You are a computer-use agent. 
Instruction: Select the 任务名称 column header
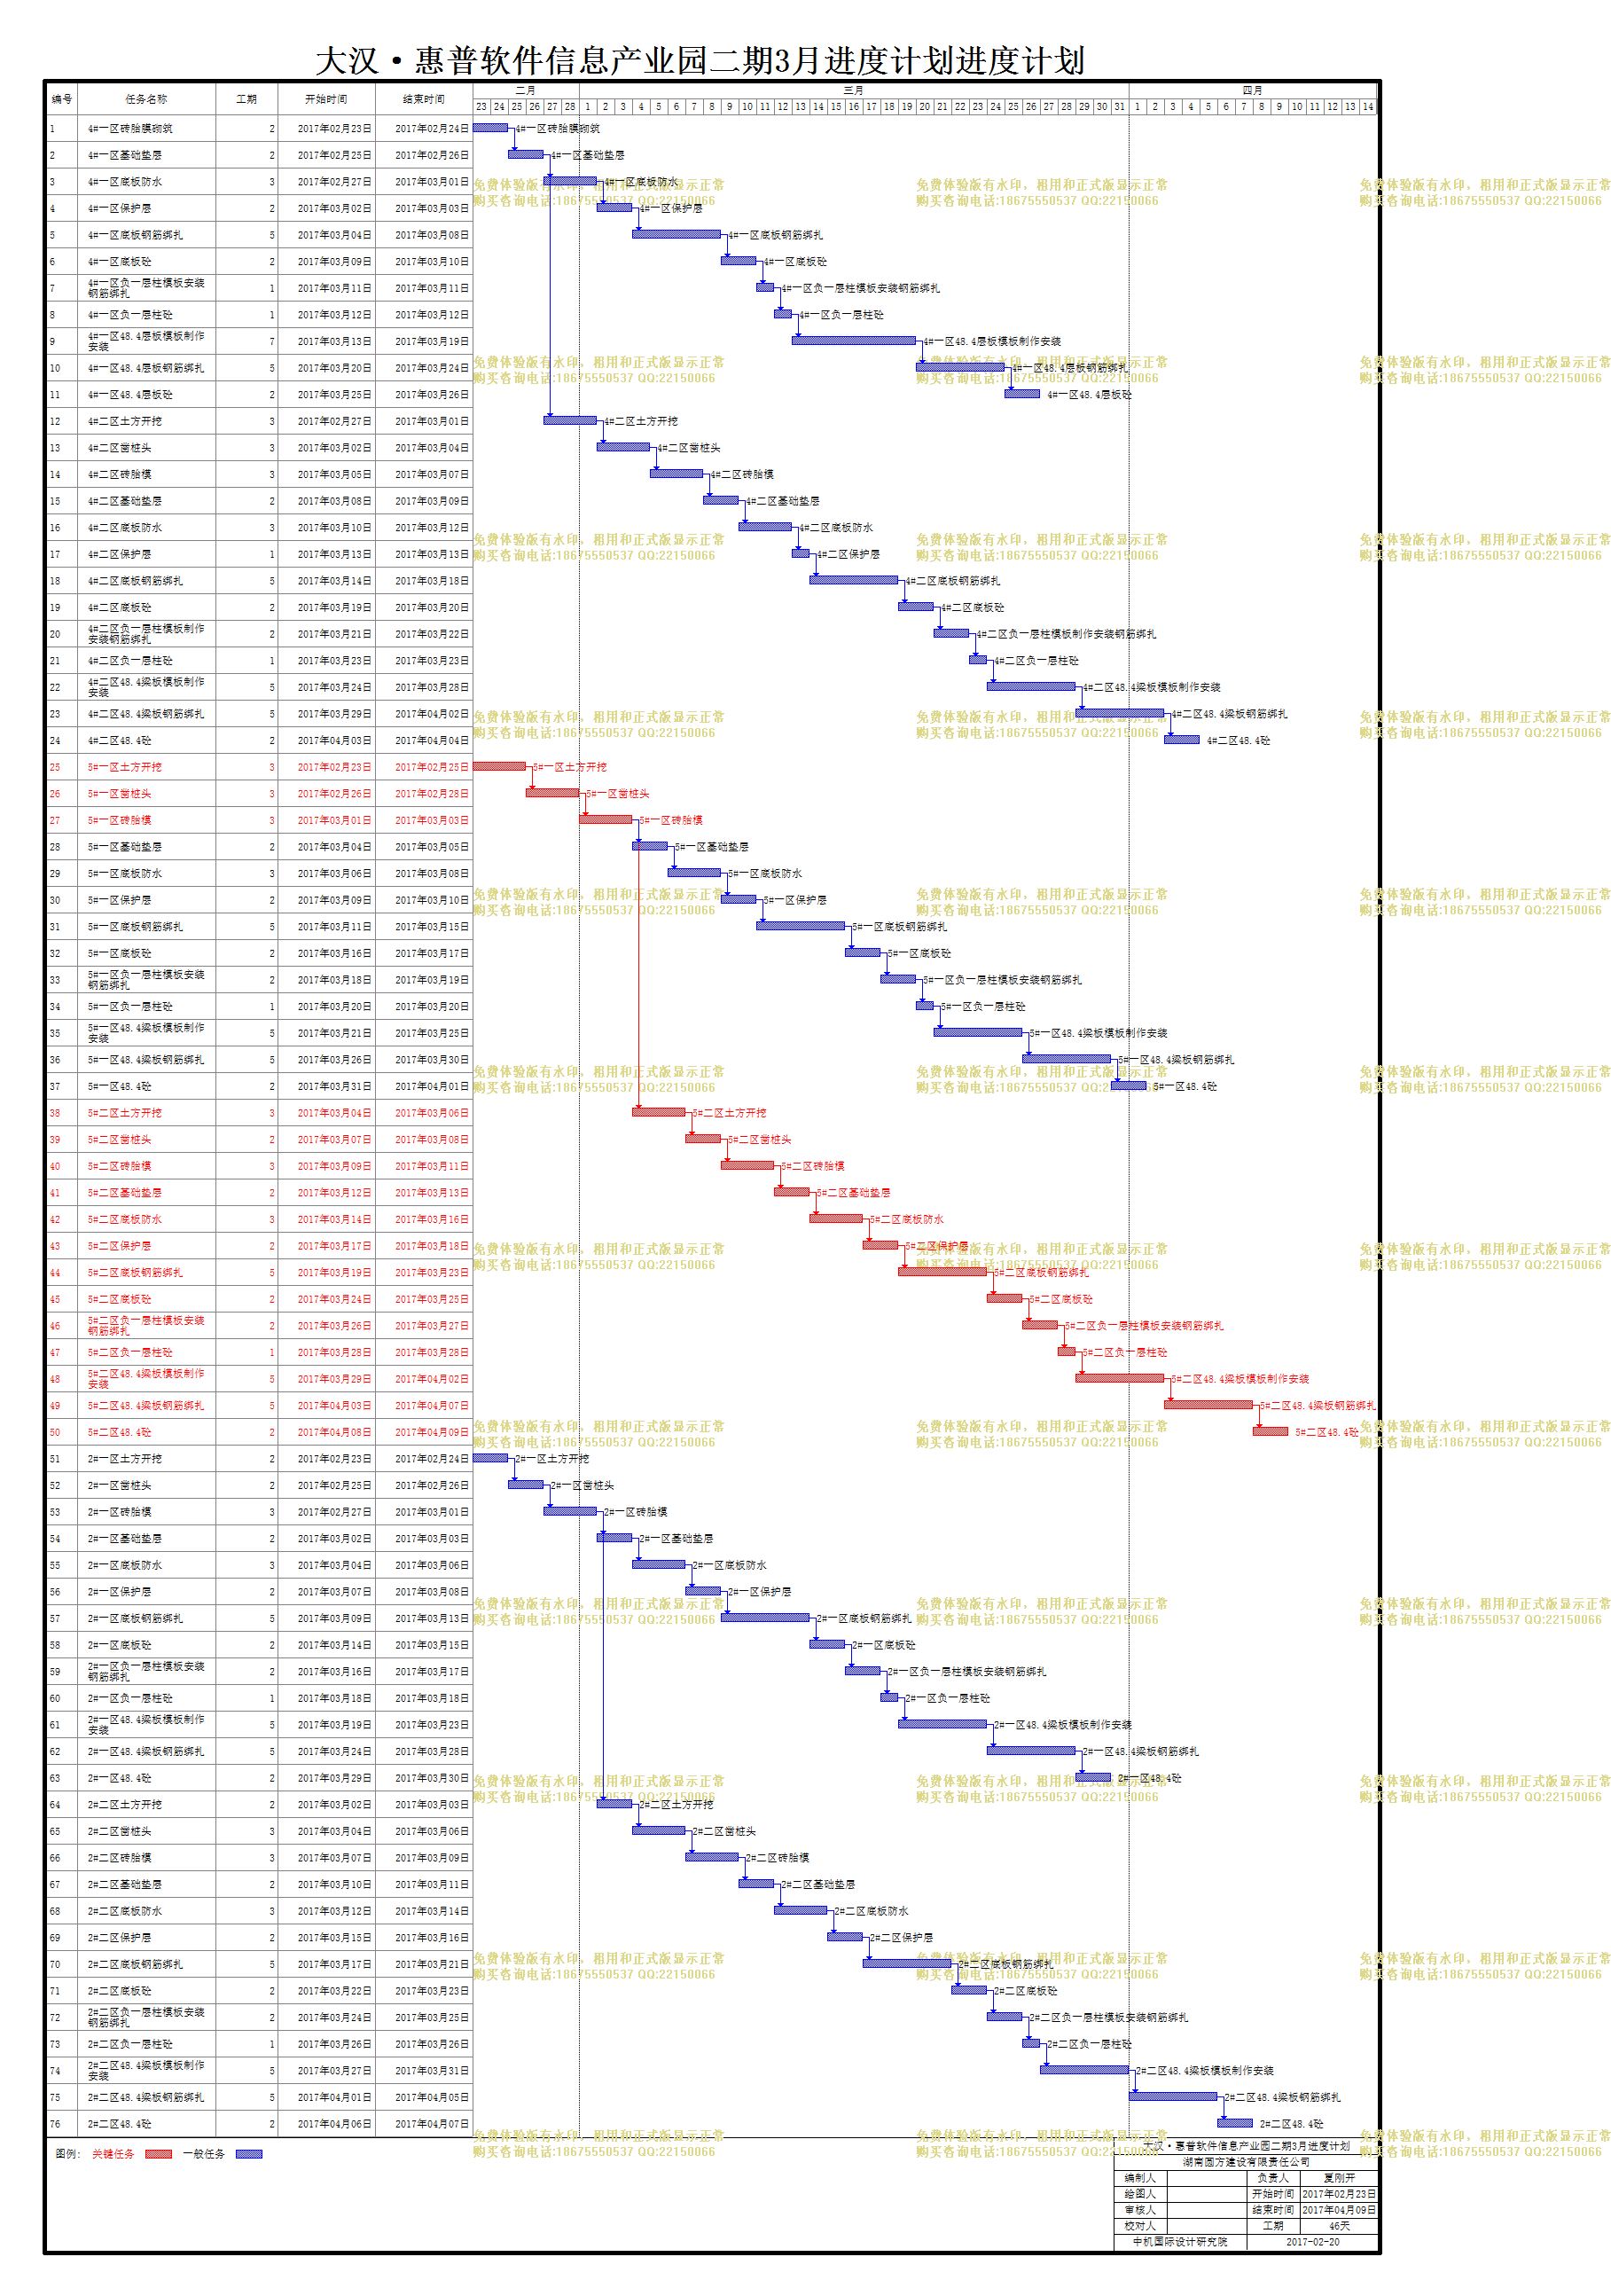coord(146,99)
